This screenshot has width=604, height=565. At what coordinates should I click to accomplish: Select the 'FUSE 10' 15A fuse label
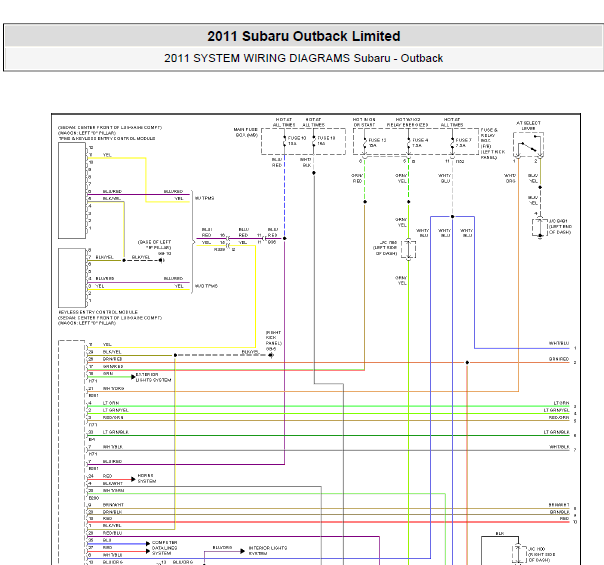point(297,141)
